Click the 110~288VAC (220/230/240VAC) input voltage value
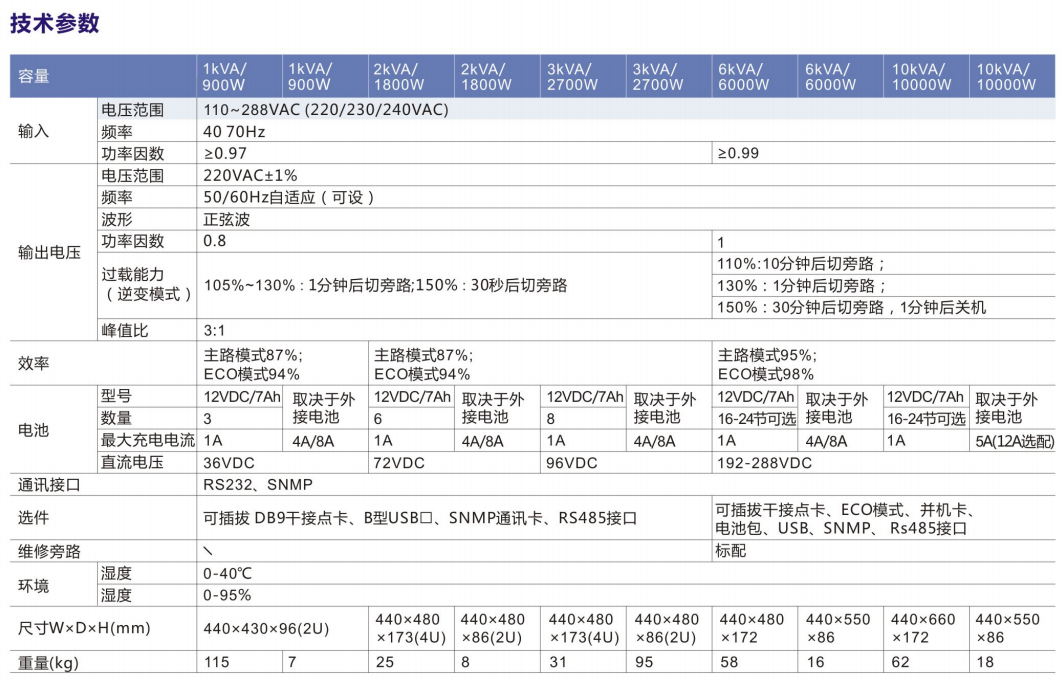The width and height of the screenshot is (1062, 680). pyautogui.click(x=326, y=110)
